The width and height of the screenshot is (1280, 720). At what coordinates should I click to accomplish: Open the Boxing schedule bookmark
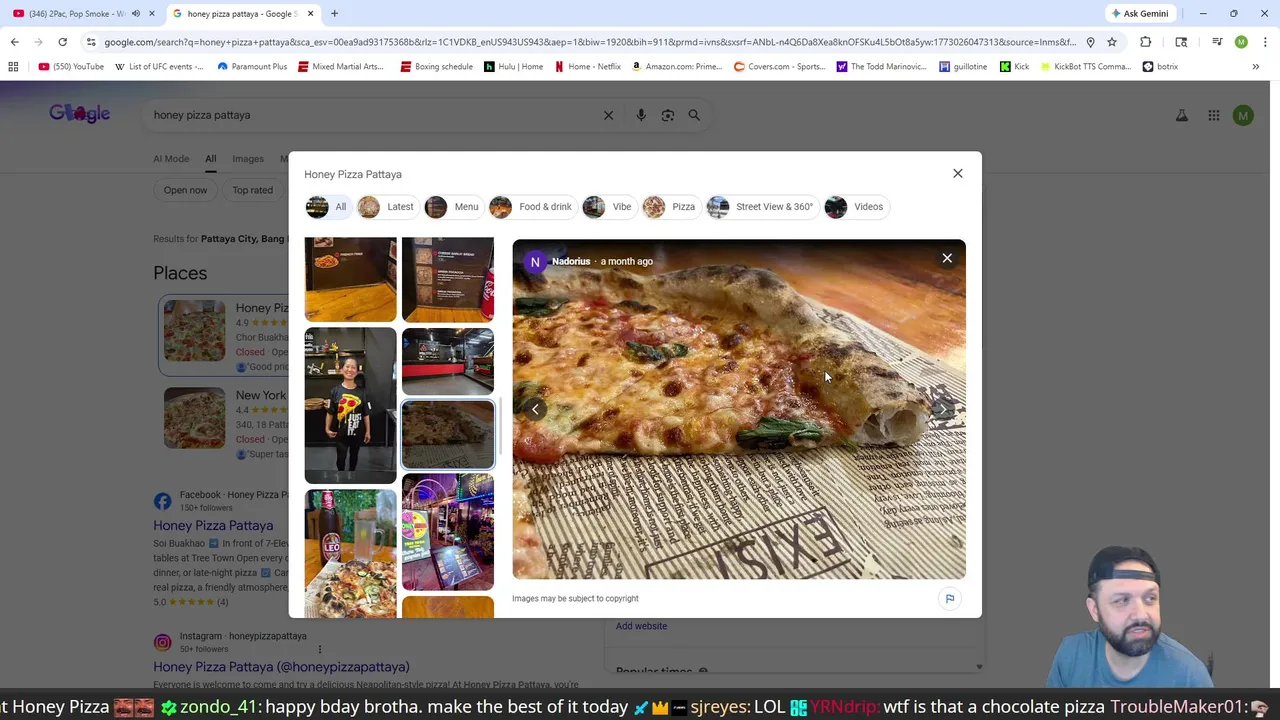click(x=436, y=67)
